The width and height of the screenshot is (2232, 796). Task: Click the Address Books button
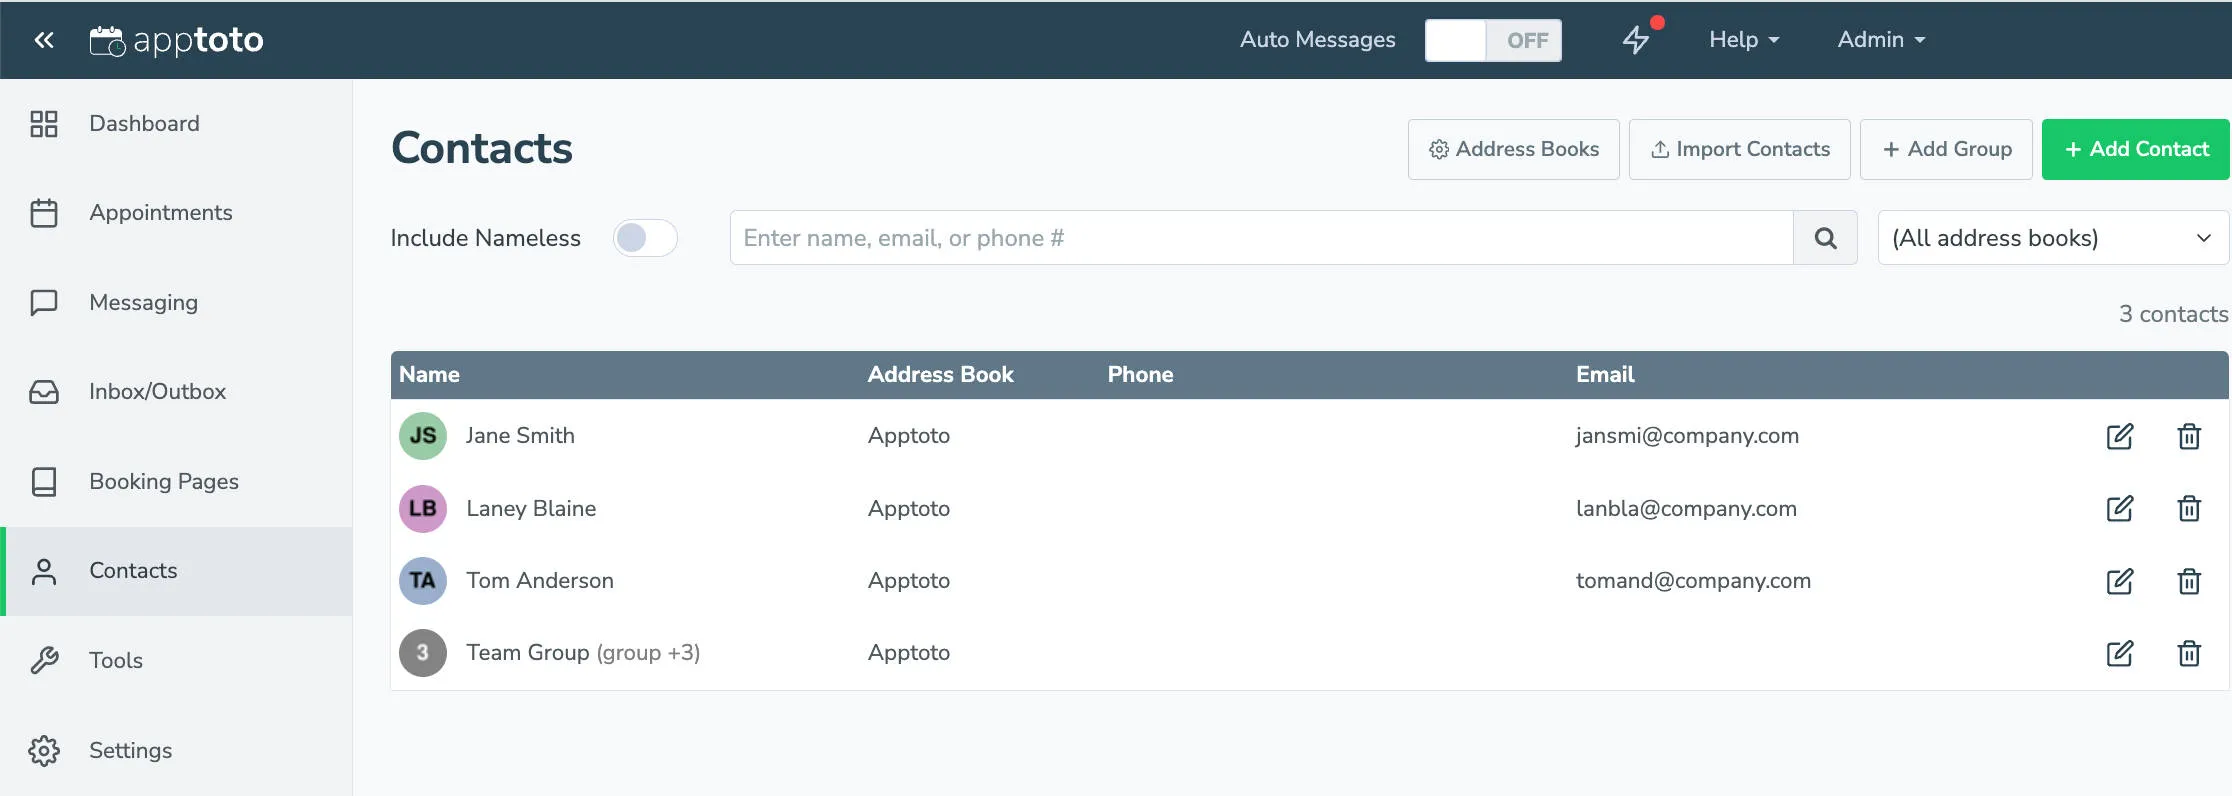tap(1514, 149)
